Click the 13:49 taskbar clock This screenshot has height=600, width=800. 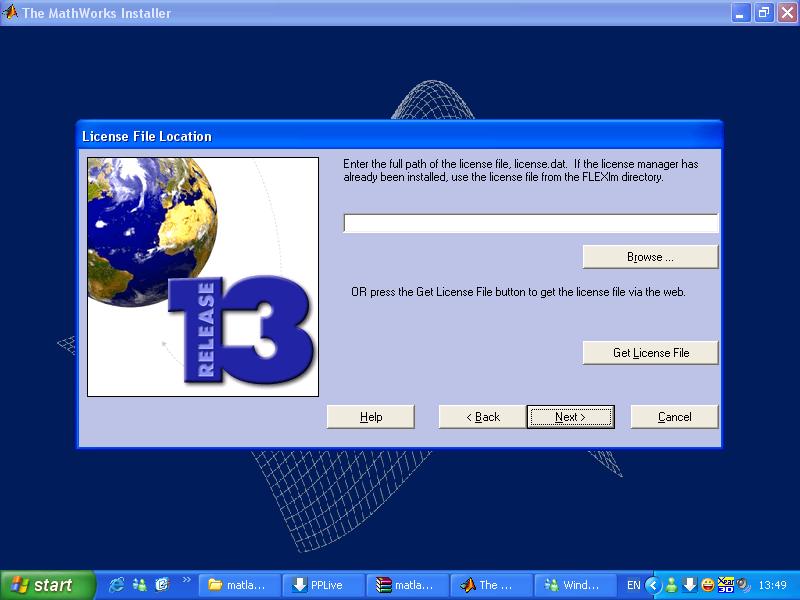click(772, 585)
